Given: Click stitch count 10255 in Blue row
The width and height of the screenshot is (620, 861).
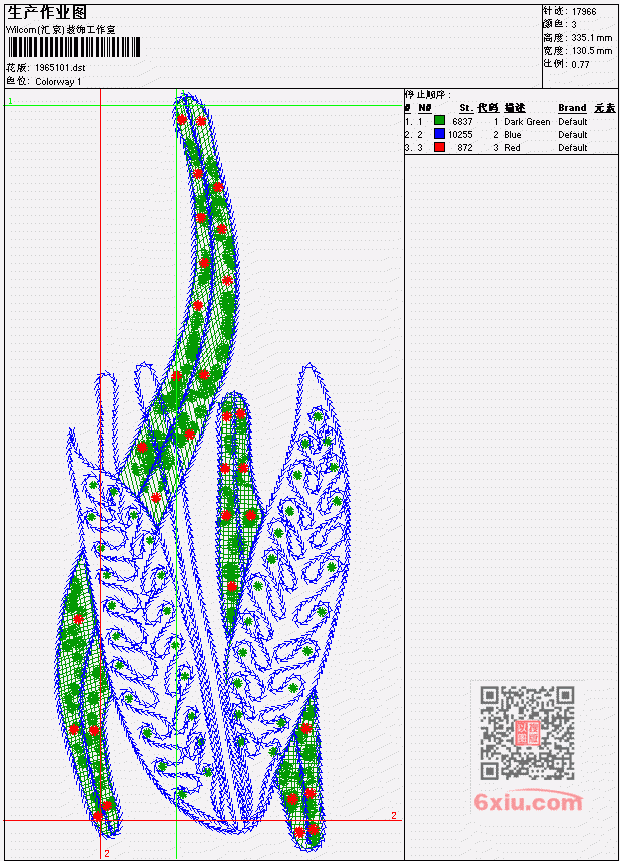Looking at the screenshot, I should 460,135.
